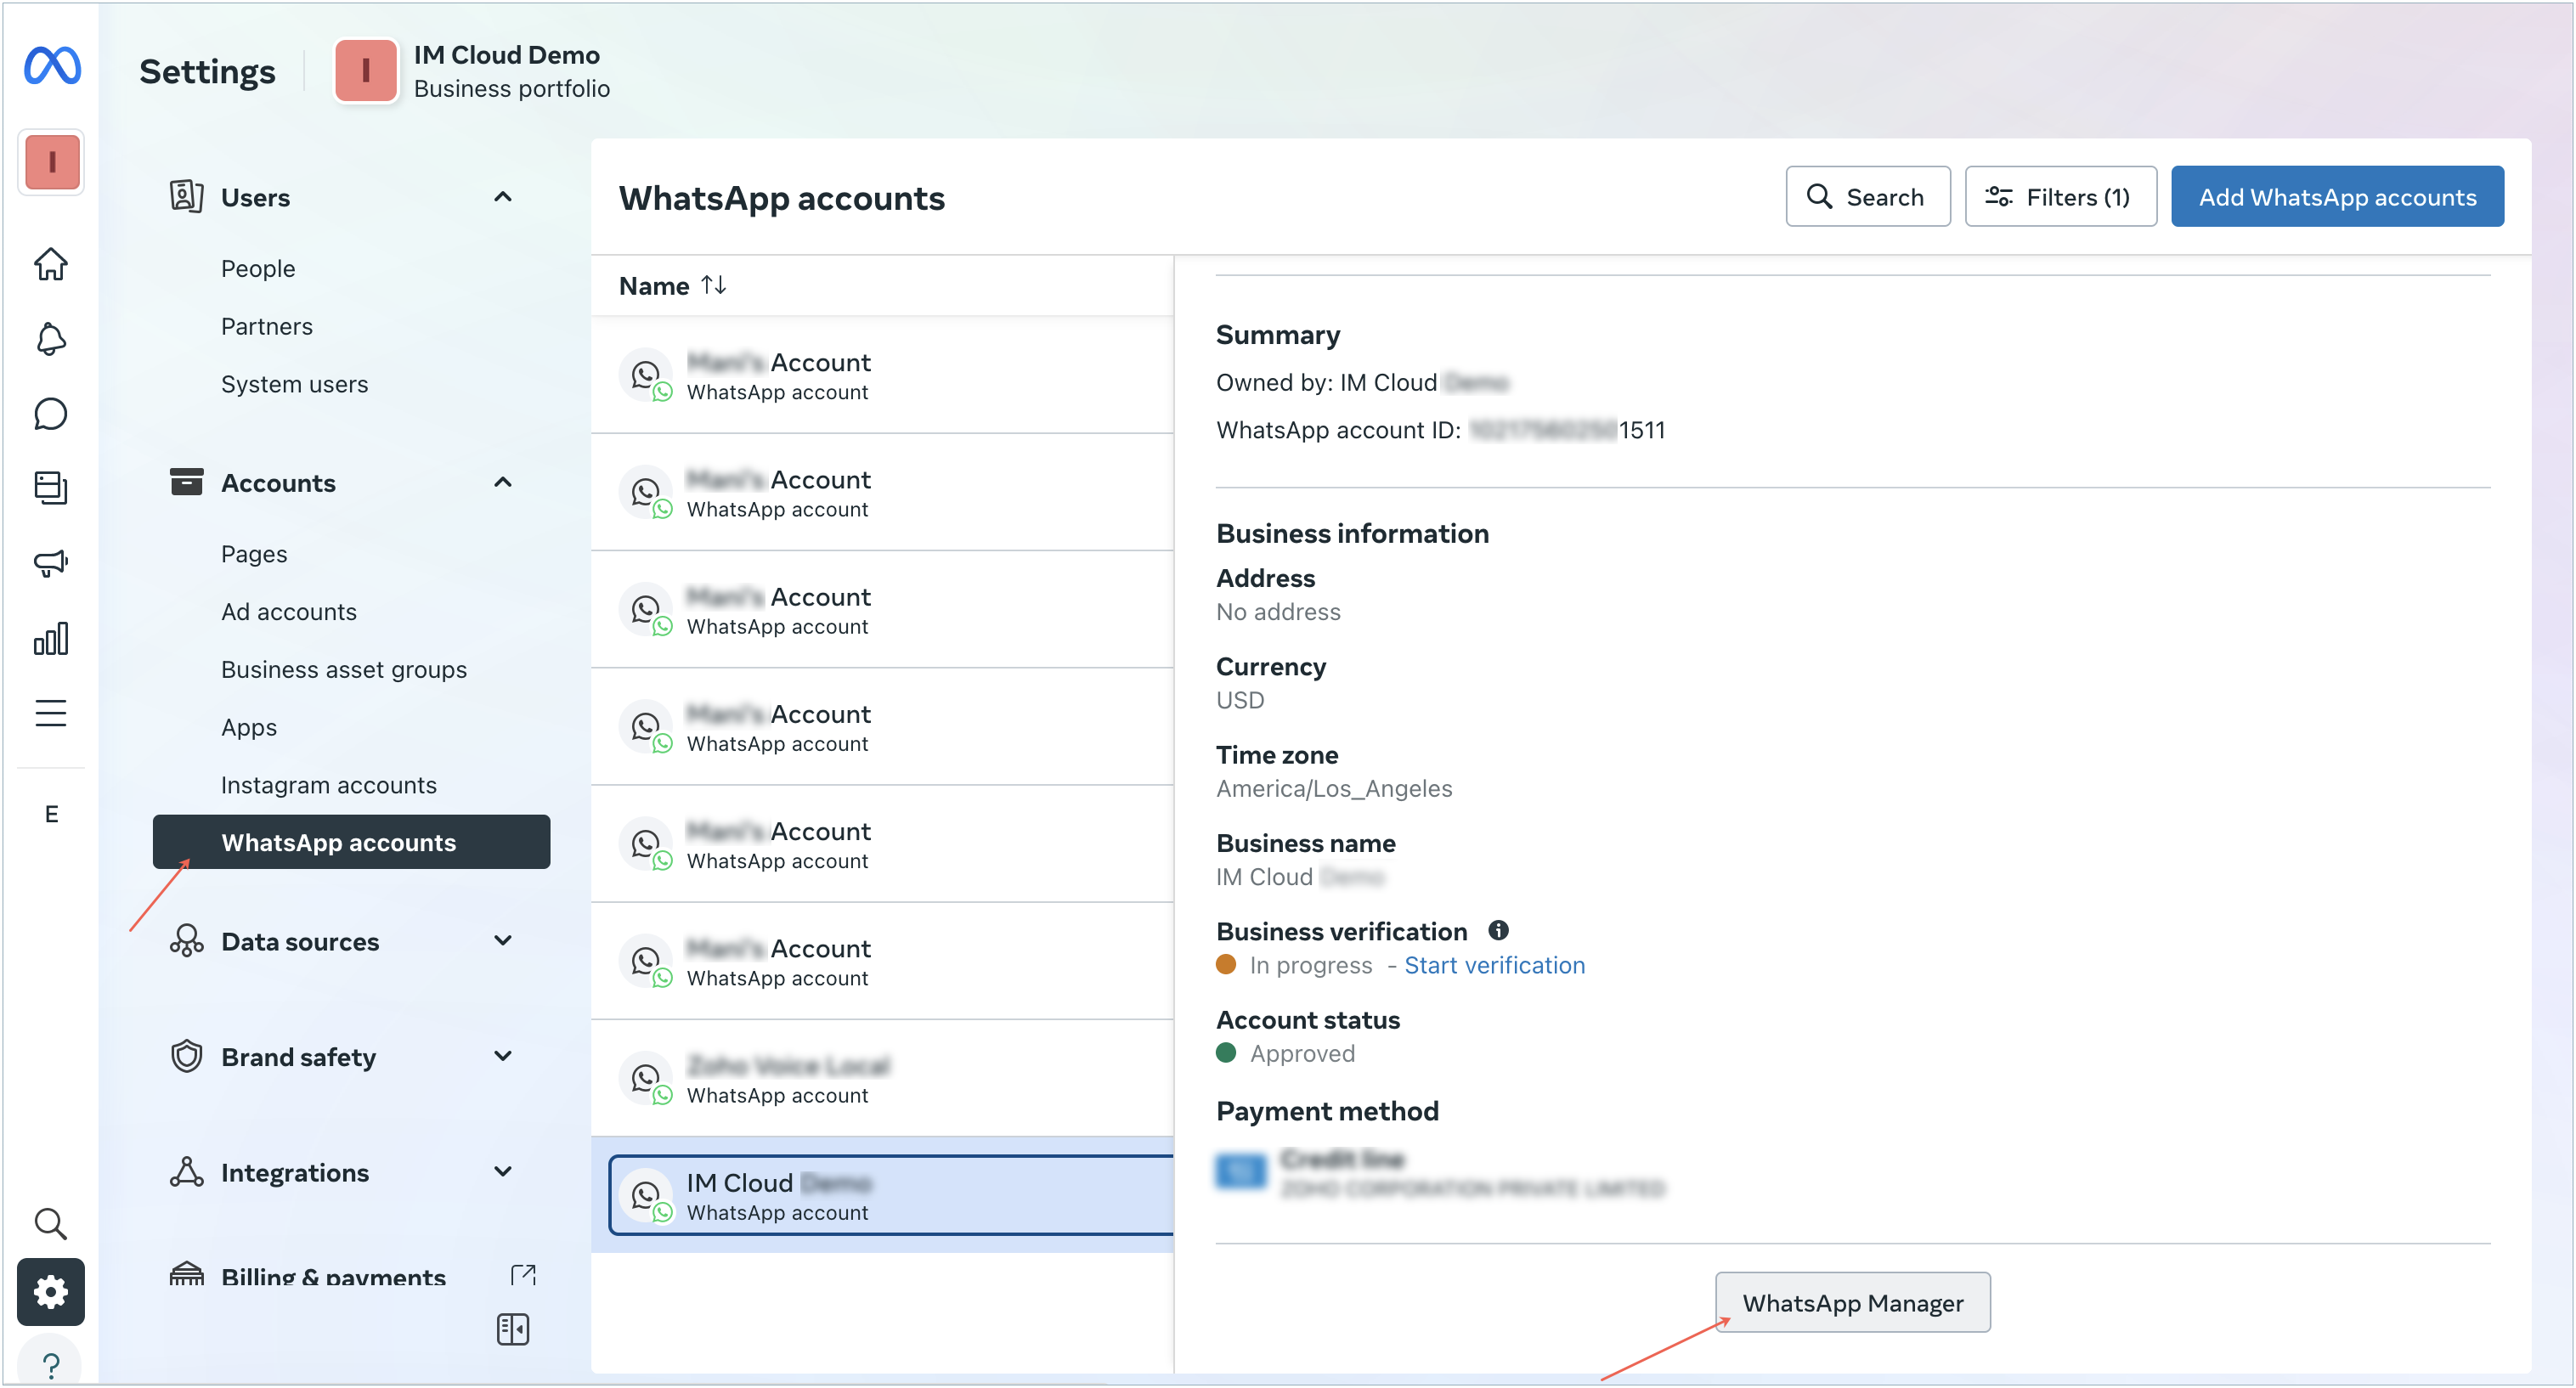Image resolution: width=2576 pixels, height=1388 pixels.
Task: Click the Search button
Action: 1867,197
